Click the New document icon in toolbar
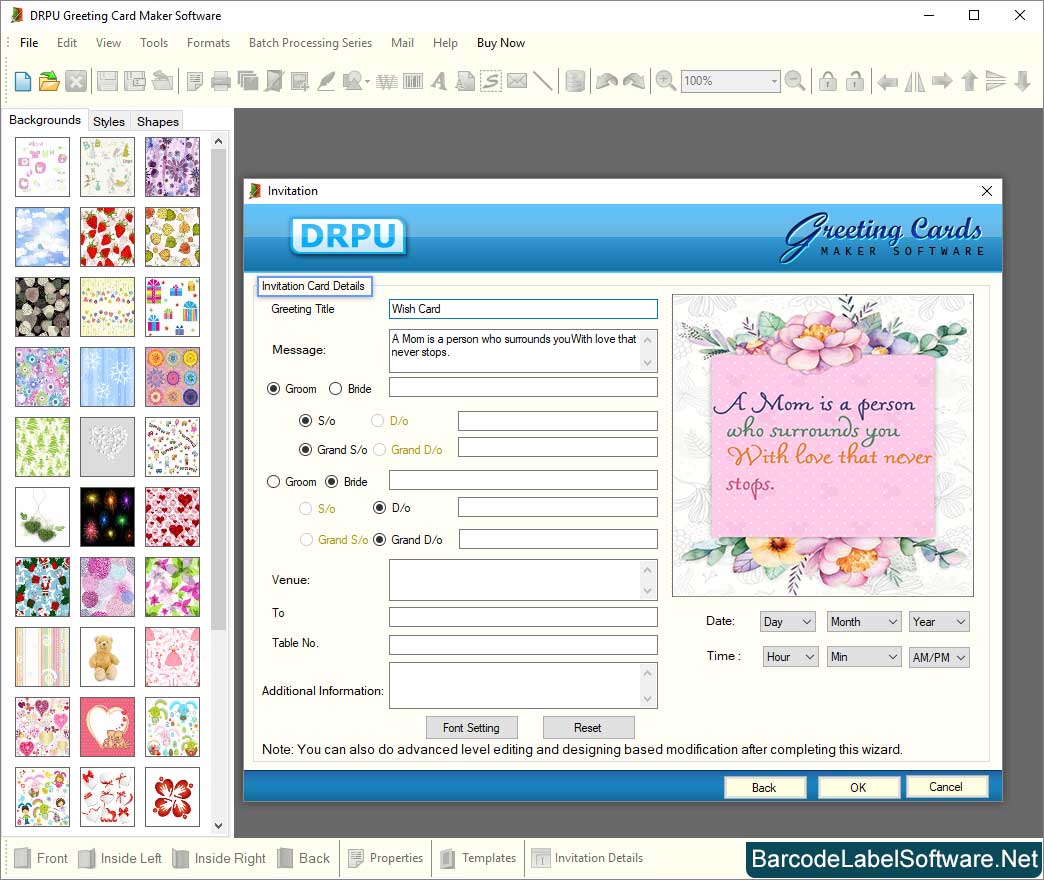This screenshot has width=1044, height=880. [x=22, y=81]
